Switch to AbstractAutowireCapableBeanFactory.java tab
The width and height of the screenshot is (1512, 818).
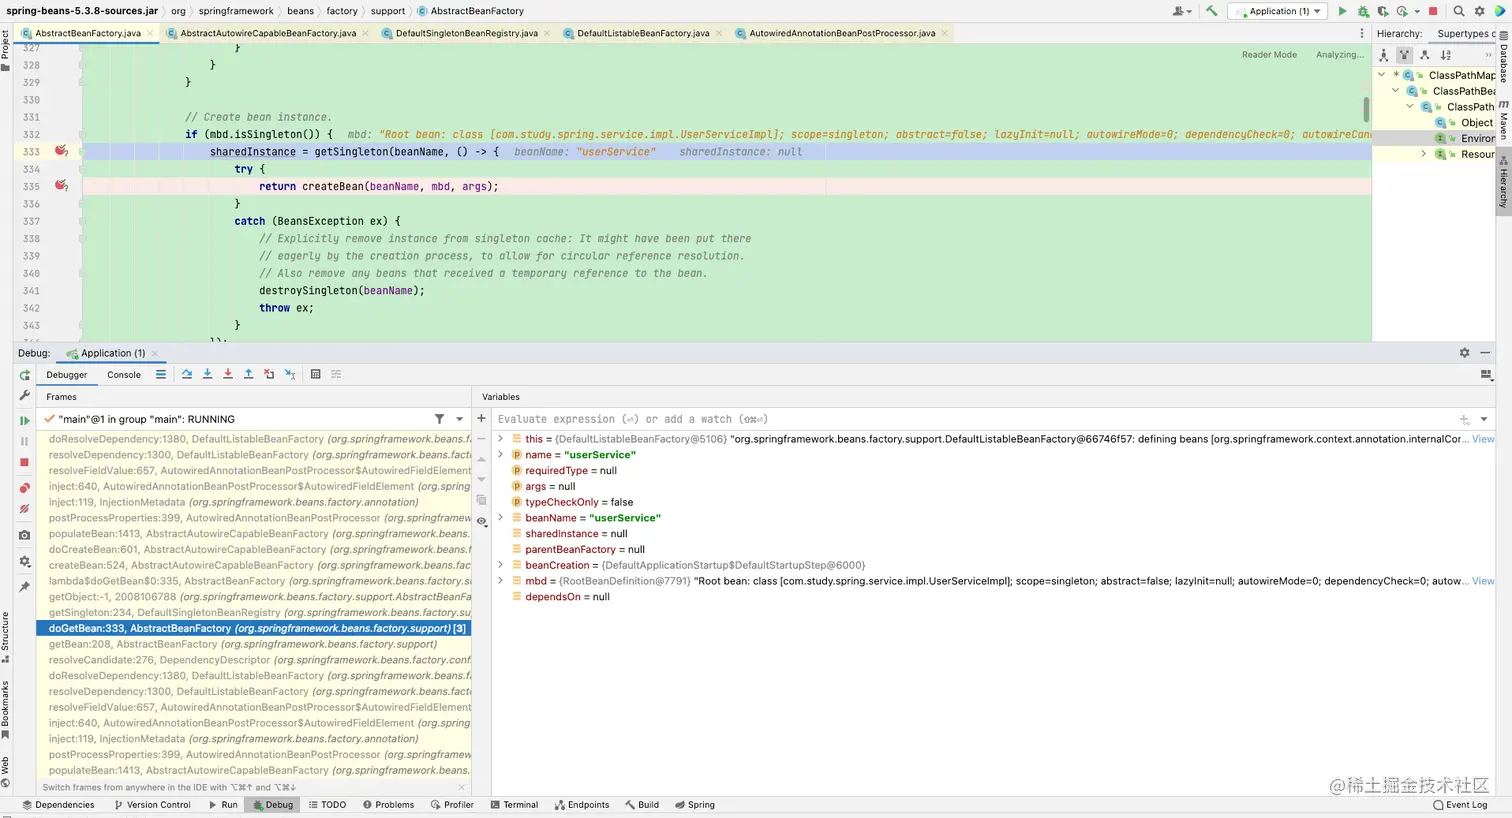268,33
